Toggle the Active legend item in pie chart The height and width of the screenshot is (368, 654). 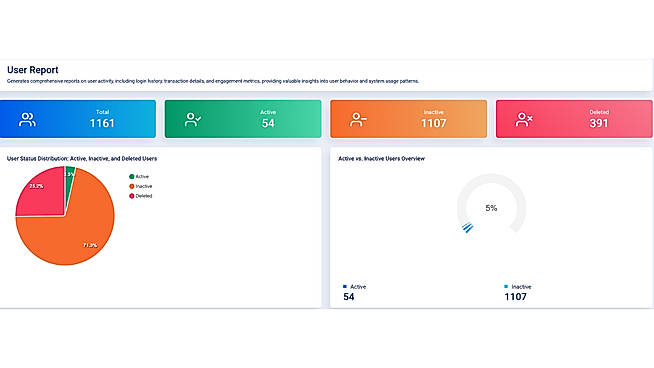[139, 176]
